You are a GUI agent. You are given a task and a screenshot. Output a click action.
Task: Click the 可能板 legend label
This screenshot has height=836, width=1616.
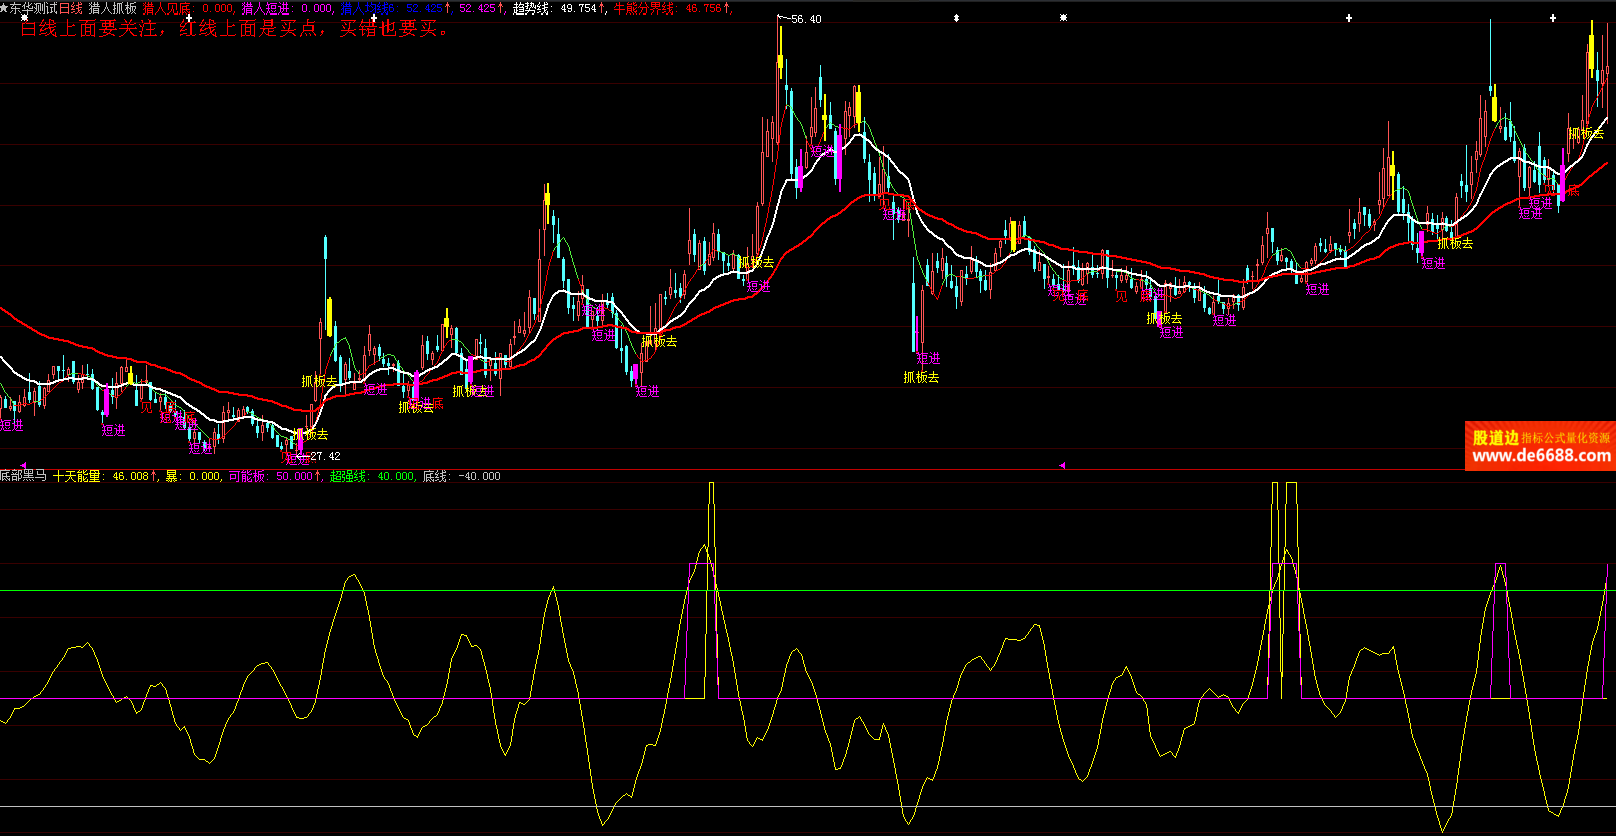(247, 476)
